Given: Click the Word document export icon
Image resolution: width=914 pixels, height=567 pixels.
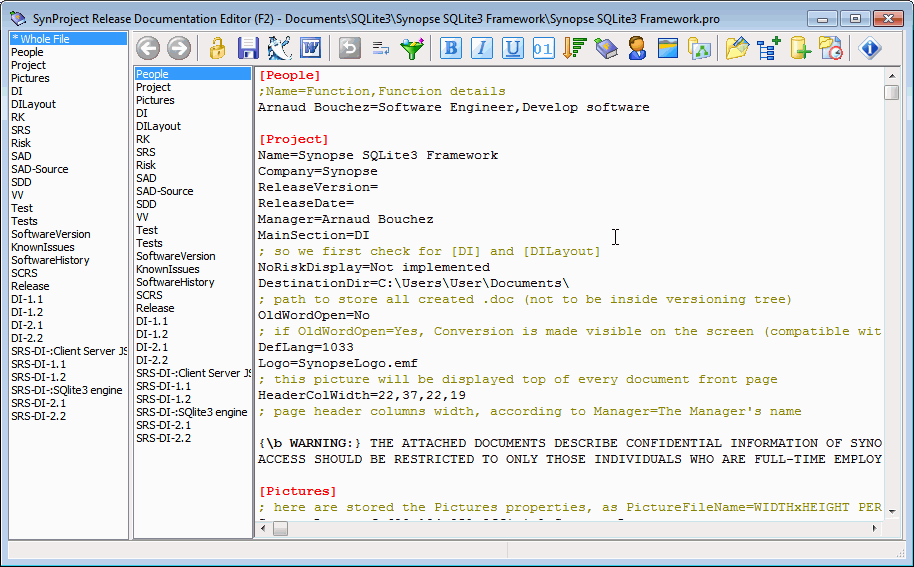Looking at the screenshot, I should (x=311, y=48).
